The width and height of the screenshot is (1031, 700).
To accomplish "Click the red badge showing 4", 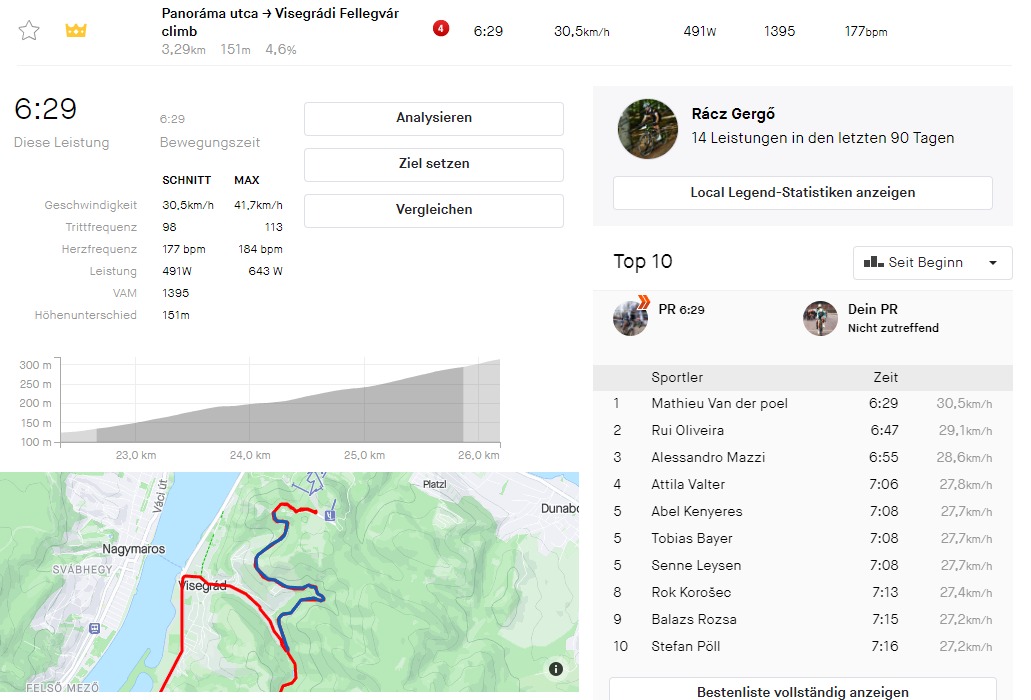I will point(441,29).
